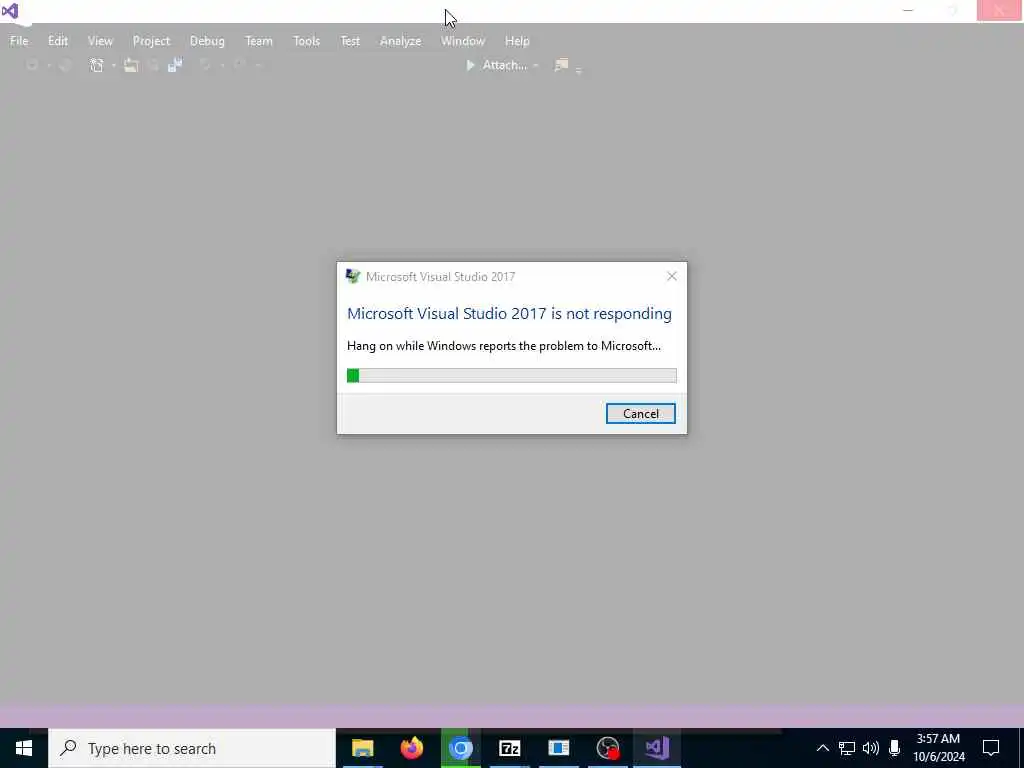The height and width of the screenshot is (768, 1024).
Task: Click the feedback/find icon right of Attach
Action: [x=561, y=65]
